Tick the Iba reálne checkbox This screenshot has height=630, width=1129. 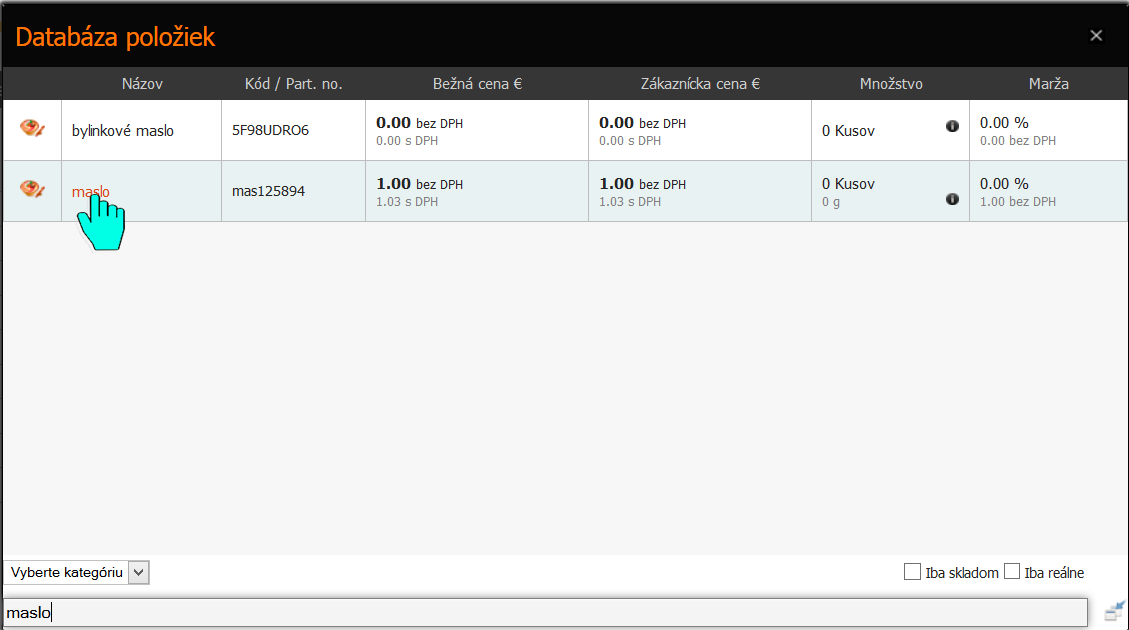[1012, 572]
